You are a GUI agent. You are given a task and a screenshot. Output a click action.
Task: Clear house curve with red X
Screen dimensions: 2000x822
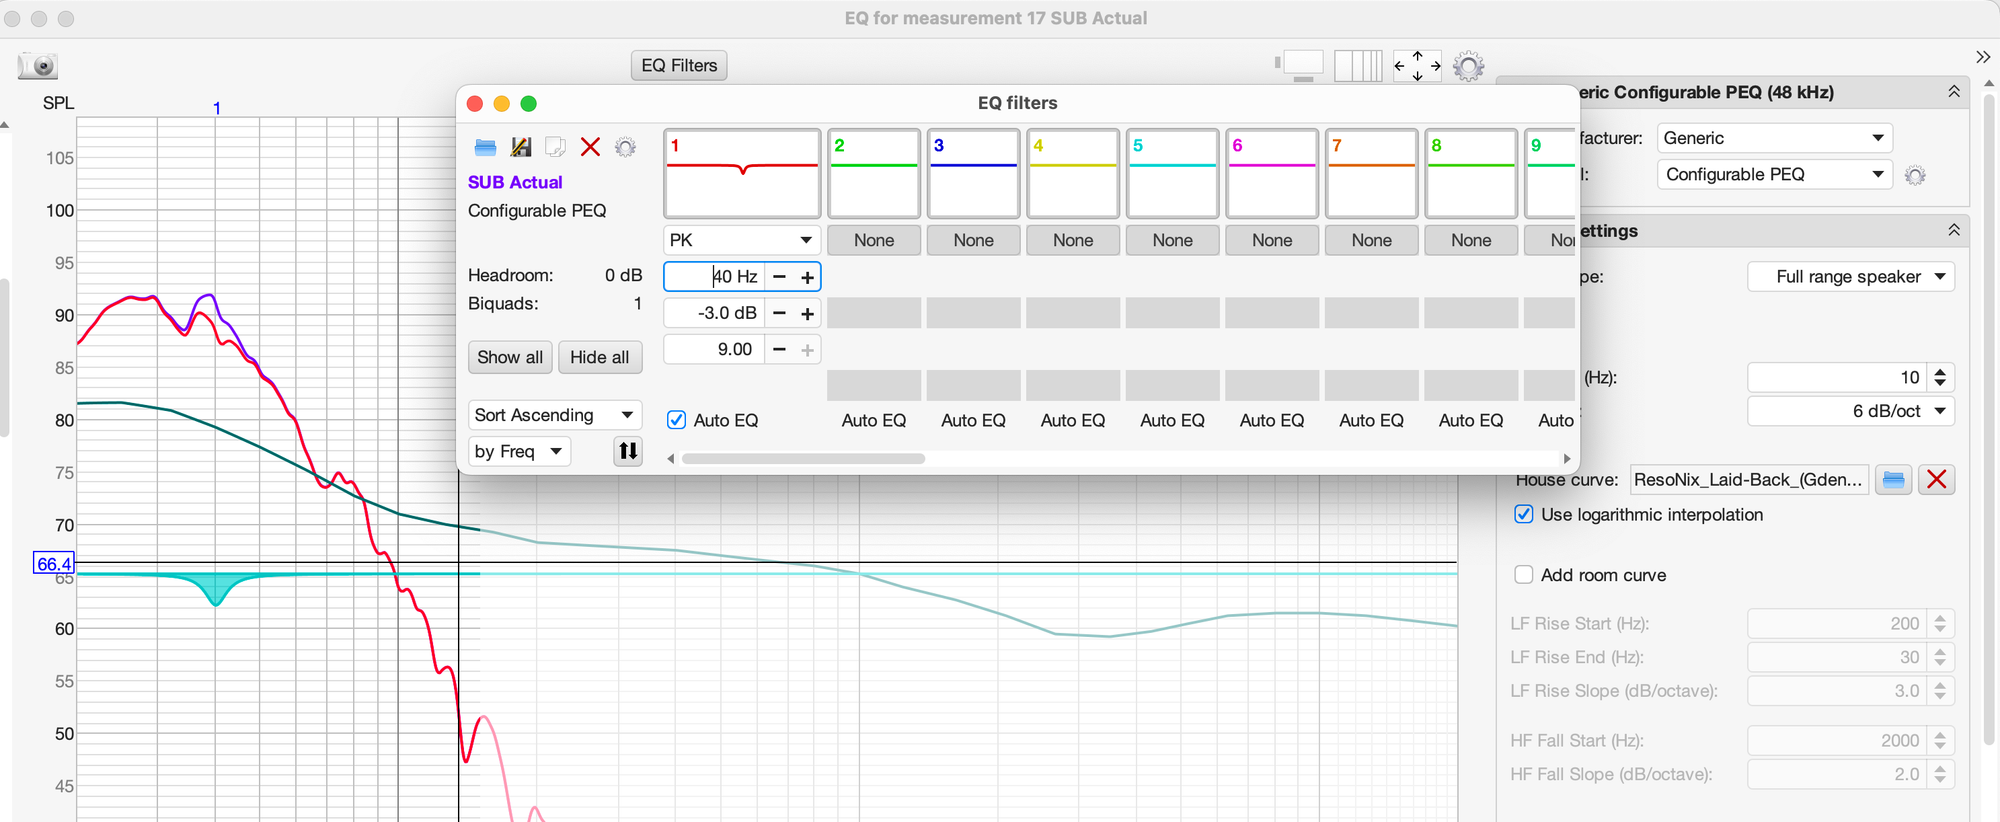(1936, 480)
